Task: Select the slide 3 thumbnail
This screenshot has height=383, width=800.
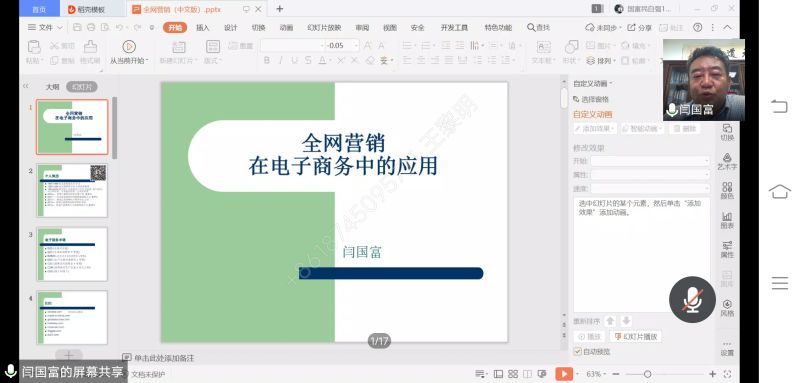Action: [72, 254]
